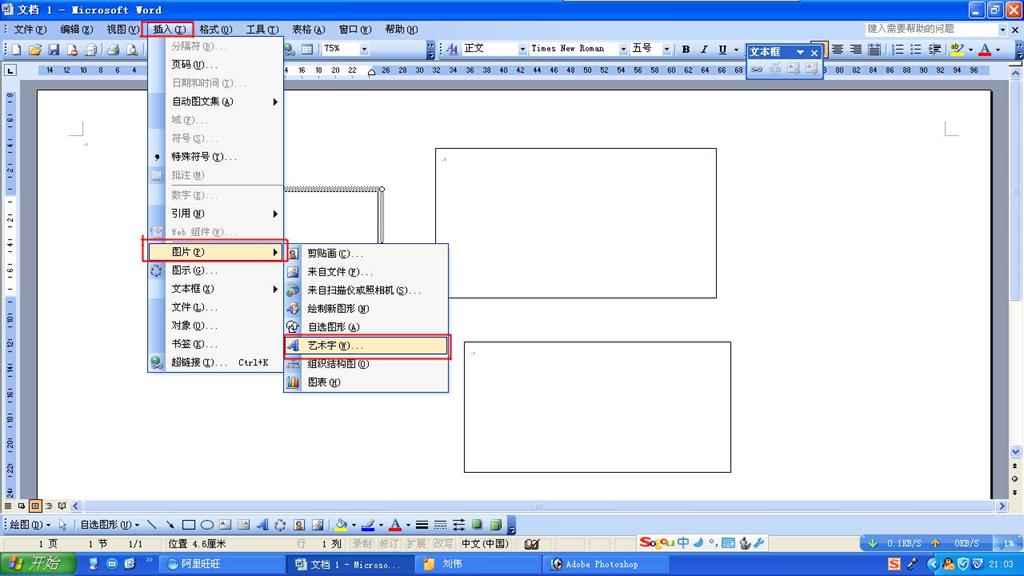Click the font color red A swatch
The height and width of the screenshot is (576, 1024).
click(985, 49)
